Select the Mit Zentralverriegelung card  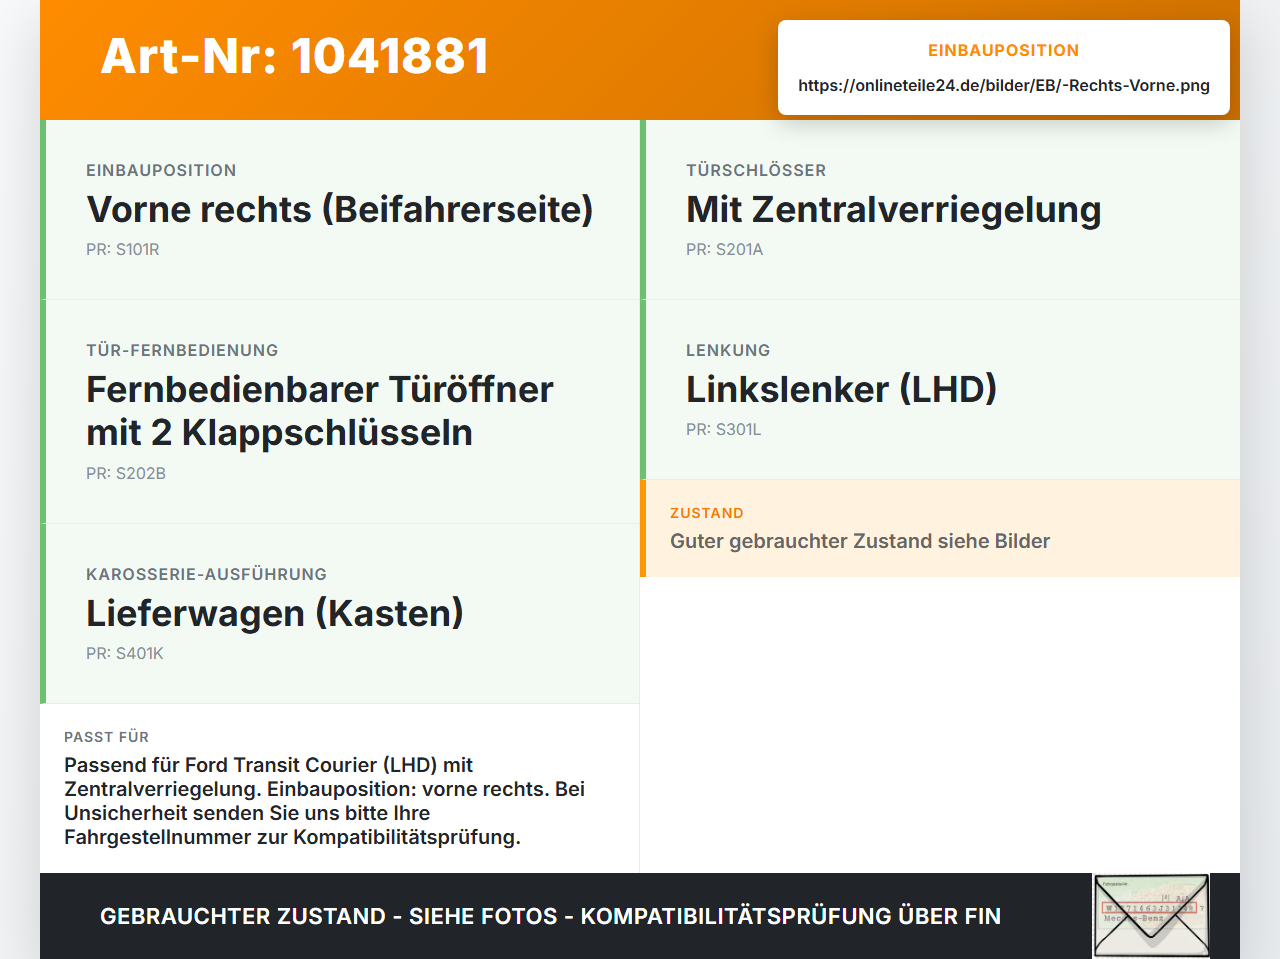940,210
